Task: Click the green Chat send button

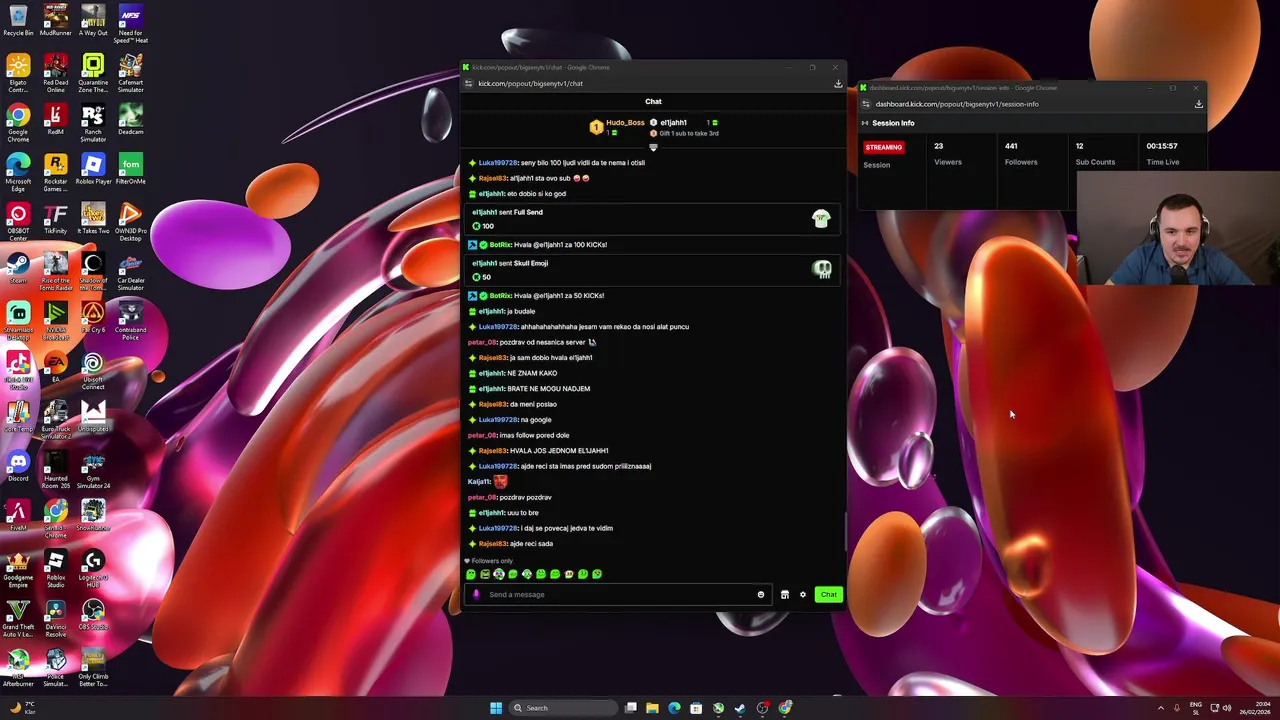Action: tap(828, 594)
